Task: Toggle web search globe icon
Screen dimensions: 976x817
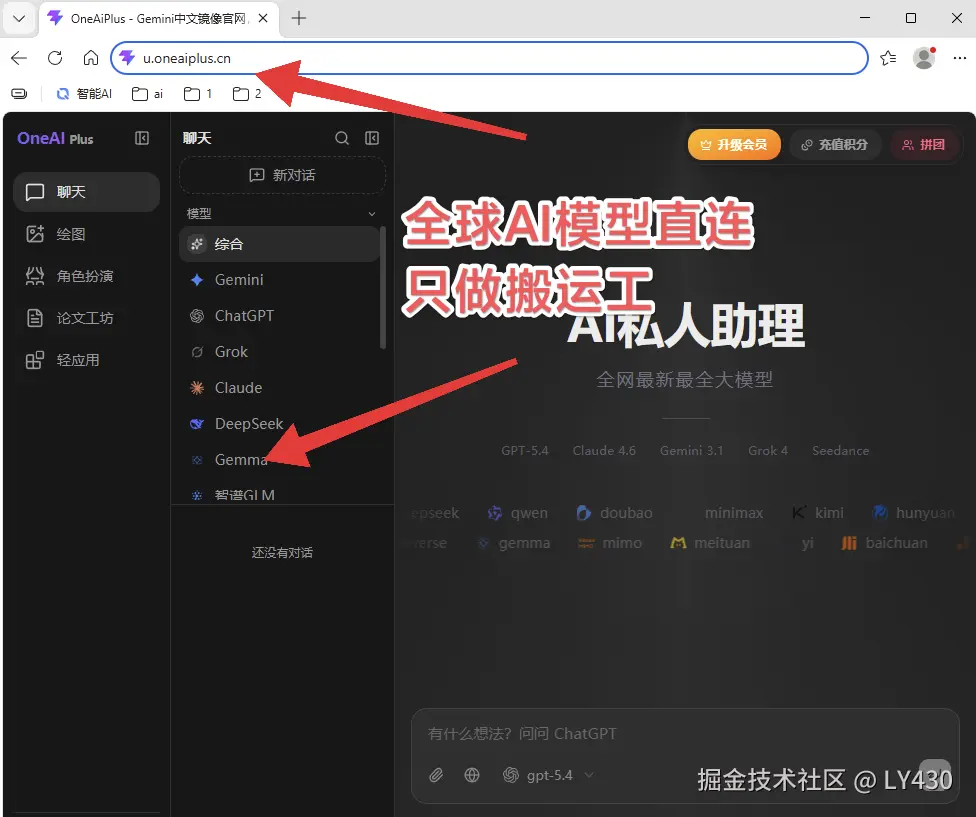Action: [472, 775]
